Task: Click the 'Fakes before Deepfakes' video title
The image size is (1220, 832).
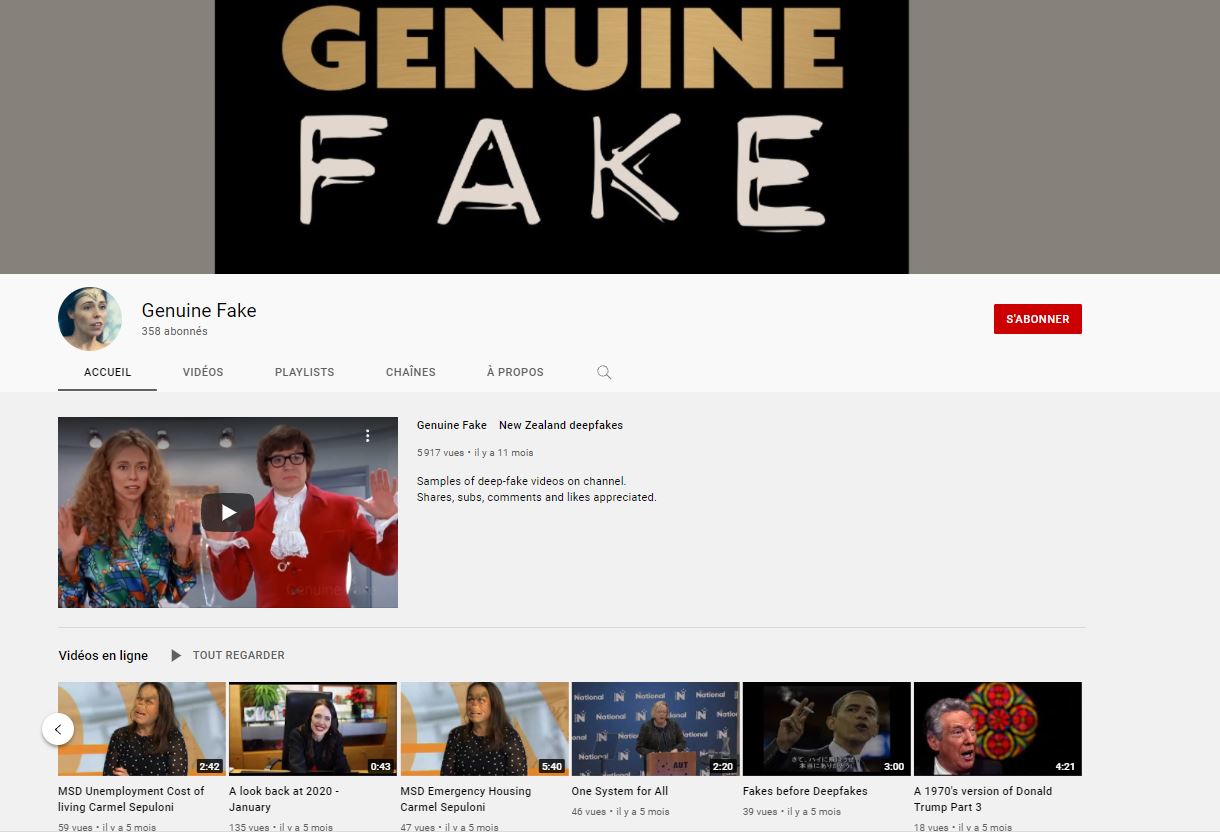Action: (x=805, y=791)
